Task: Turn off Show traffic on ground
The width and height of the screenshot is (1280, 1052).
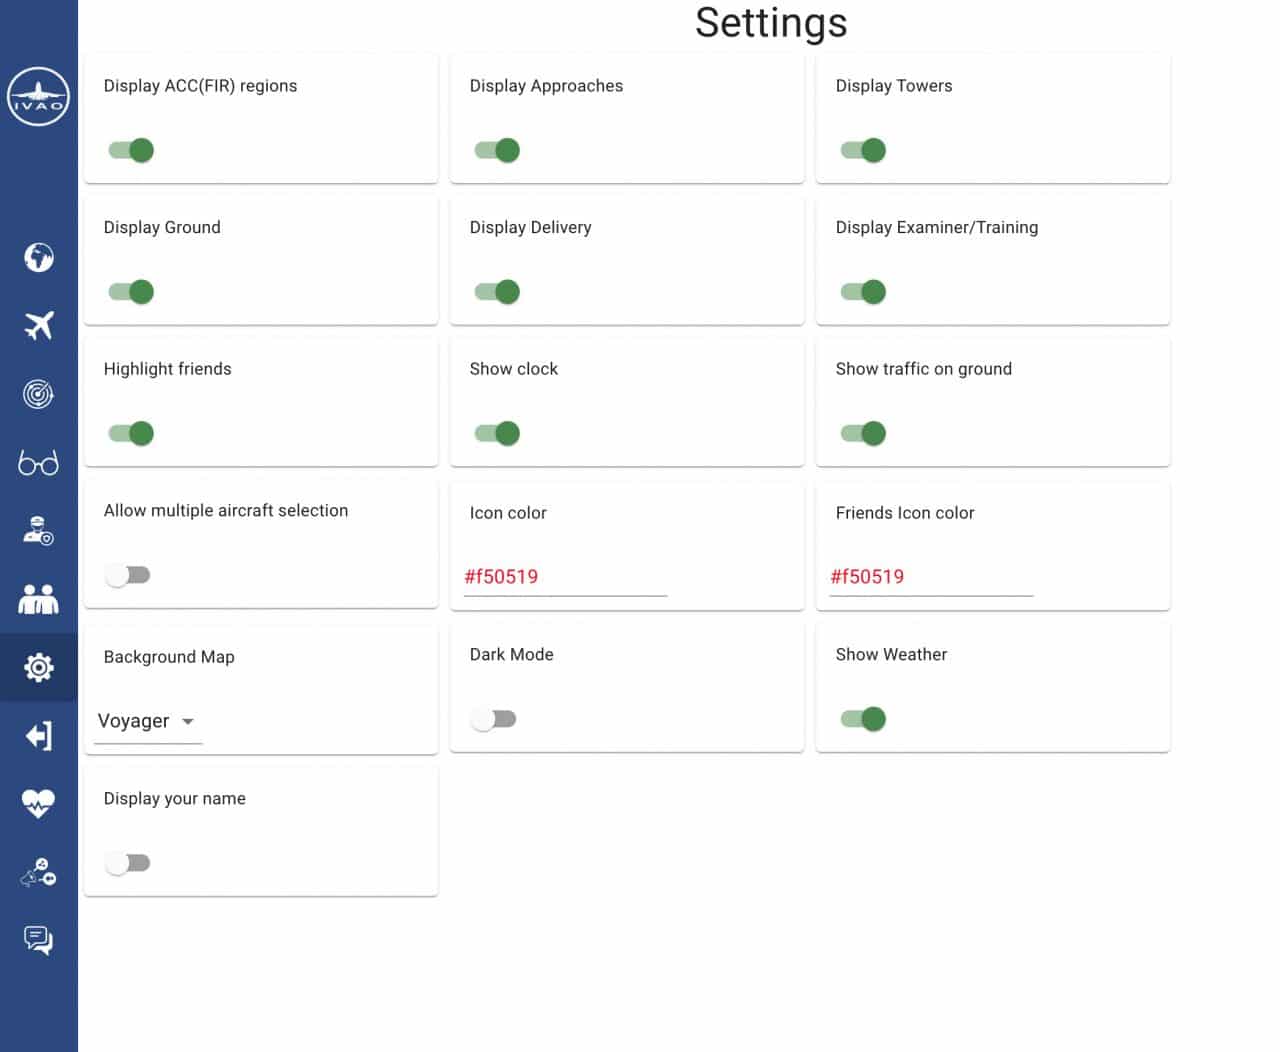Action: 862,433
